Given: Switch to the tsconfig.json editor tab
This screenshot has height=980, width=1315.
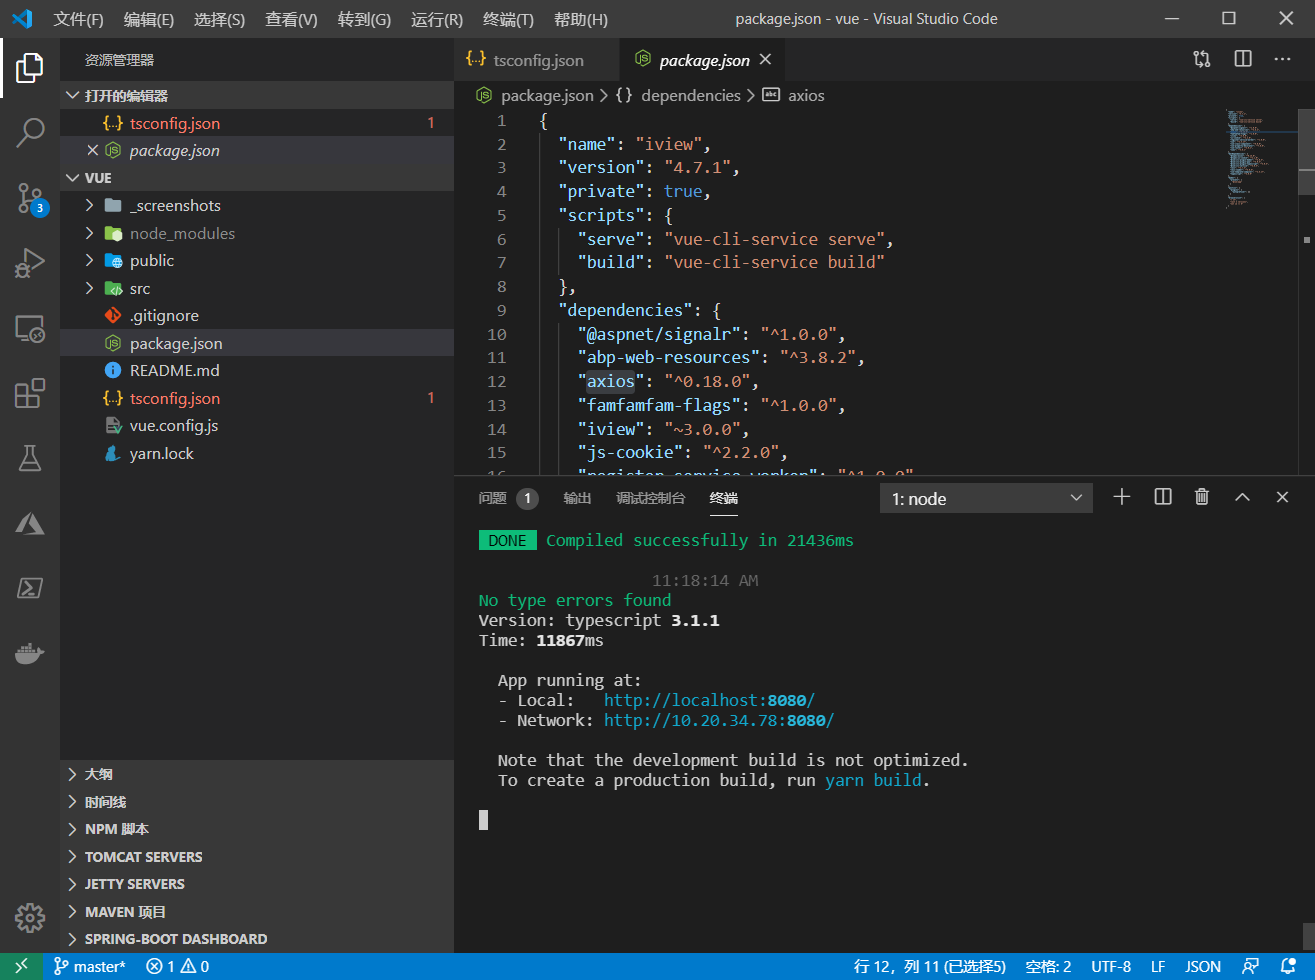Looking at the screenshot, I should click(537, 60).
